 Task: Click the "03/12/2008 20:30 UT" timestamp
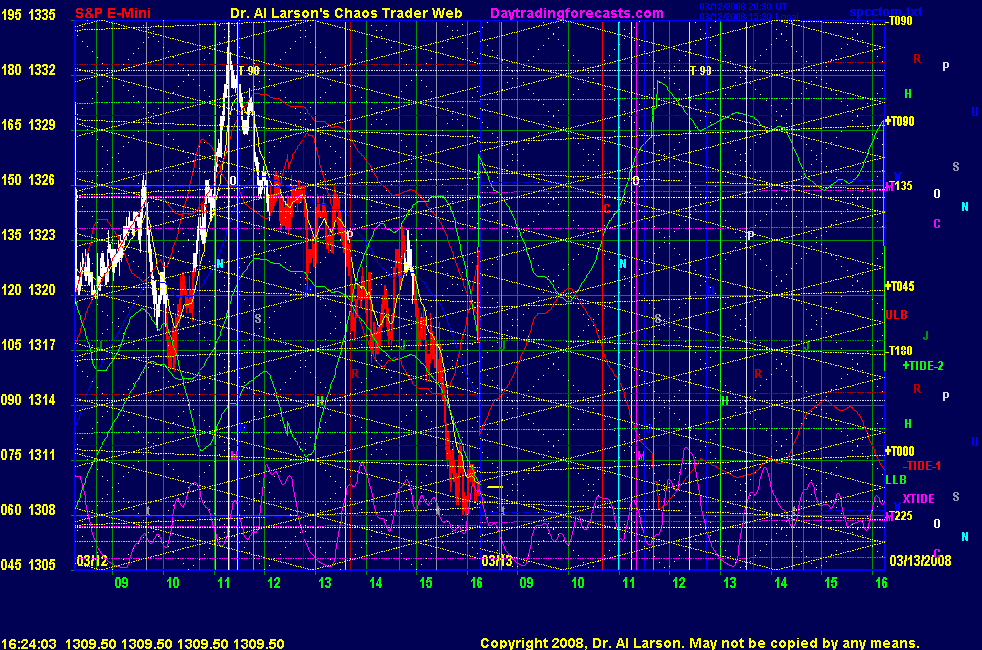click(743, 7)
